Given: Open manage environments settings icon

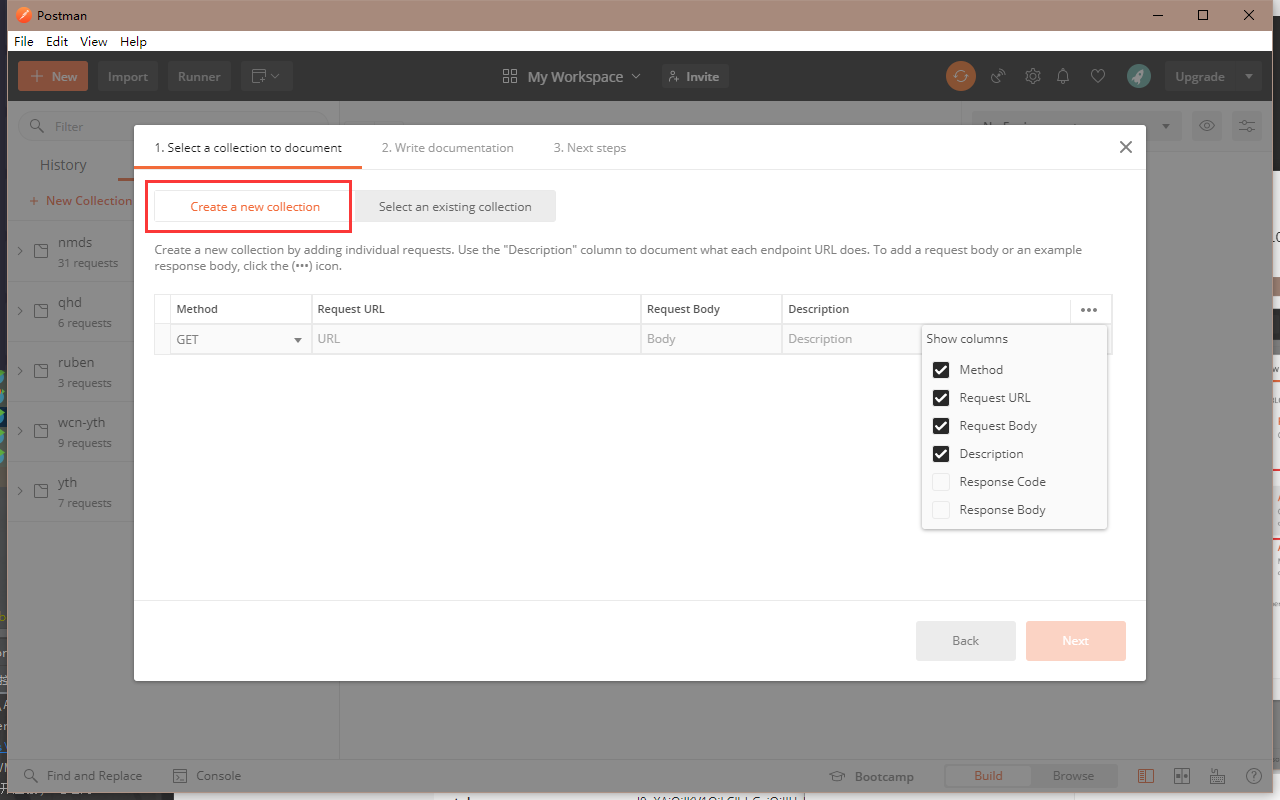Looking at the screenshot, I should (x=1248, y=126).
